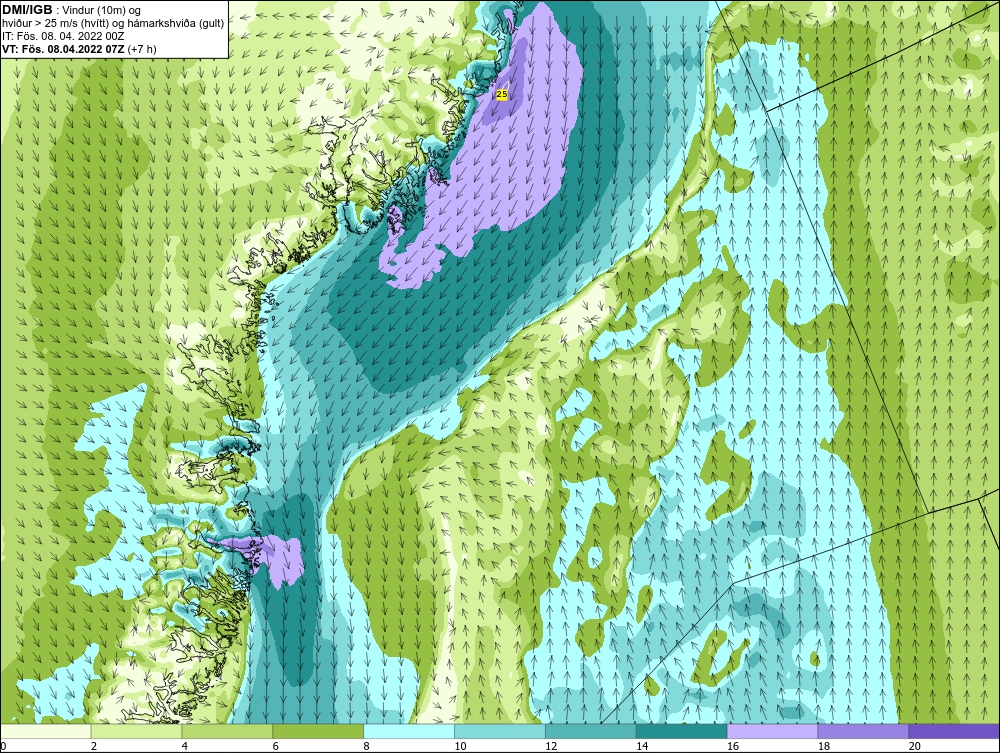Select the 8–10 m/s pale cyan swatch
1000x753 pixels.
[409, 731]
